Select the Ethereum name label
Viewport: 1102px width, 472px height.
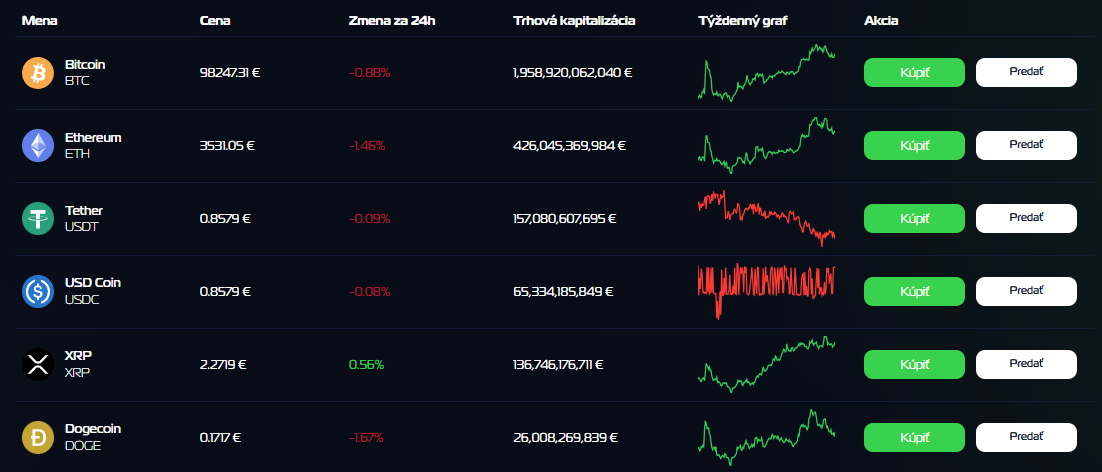tap(93, 137)
